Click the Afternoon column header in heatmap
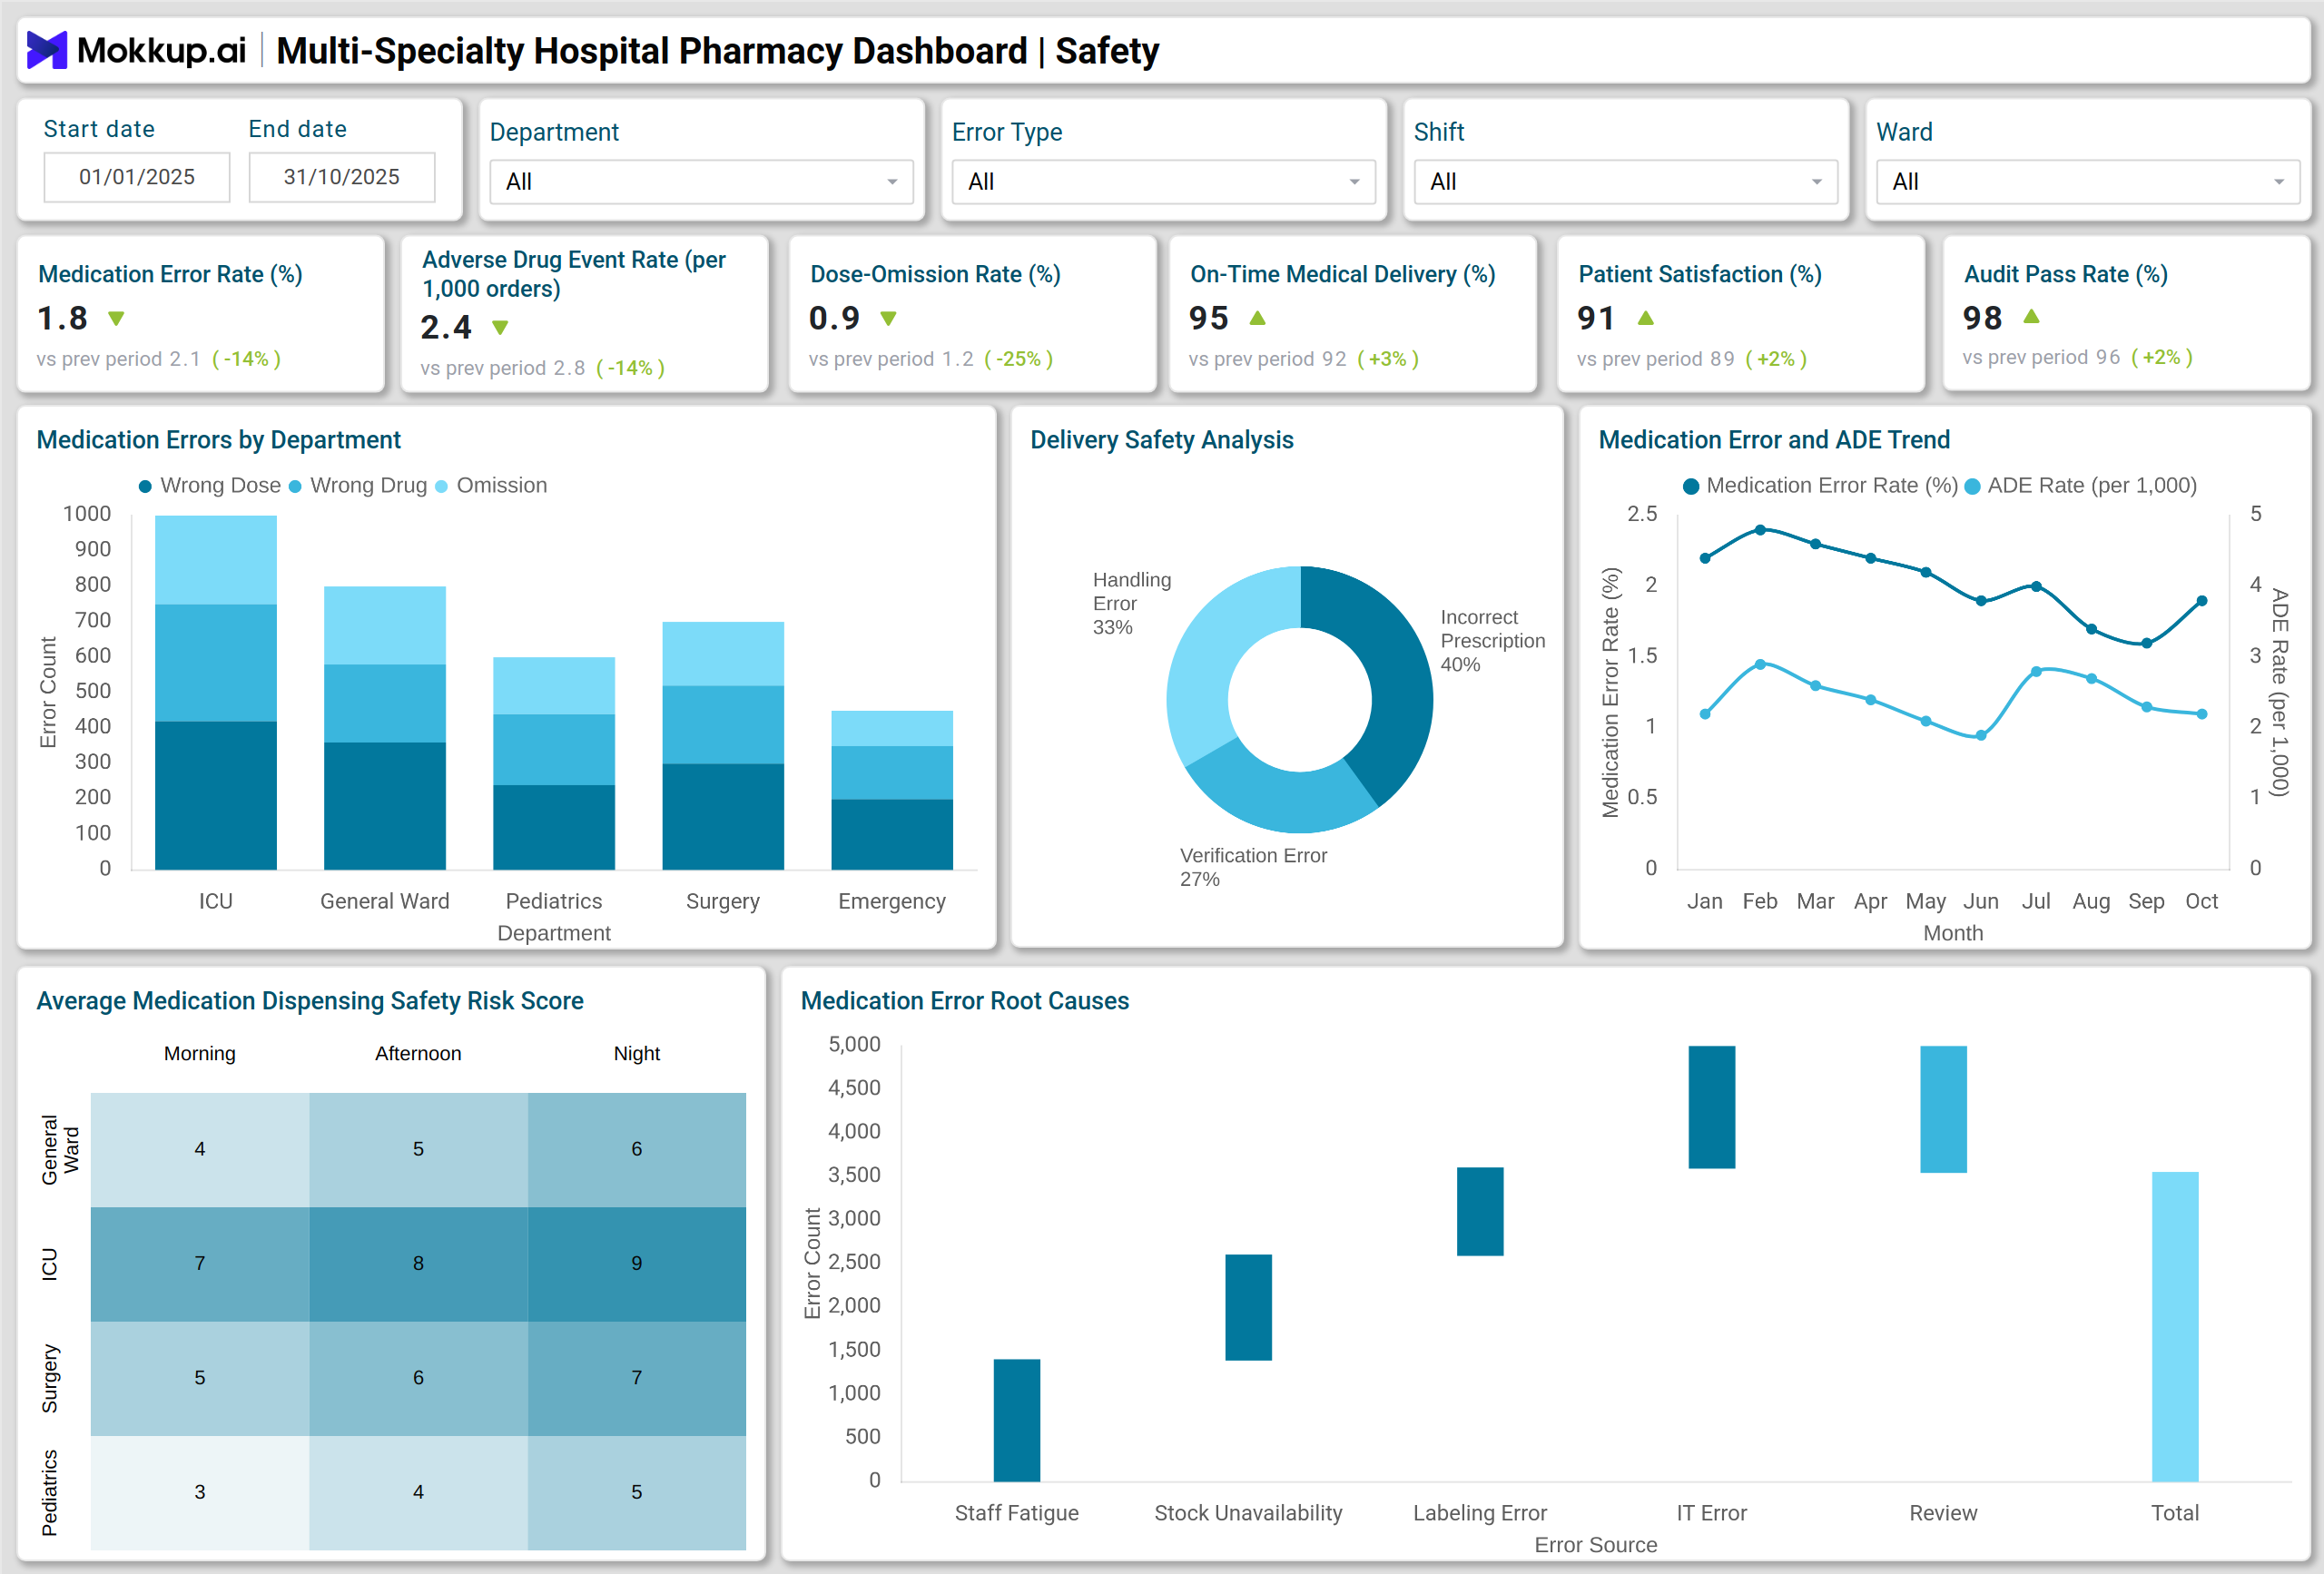Viewport: 2324px width, 1574px height. pyautogui.click(x=418, y=1054)
